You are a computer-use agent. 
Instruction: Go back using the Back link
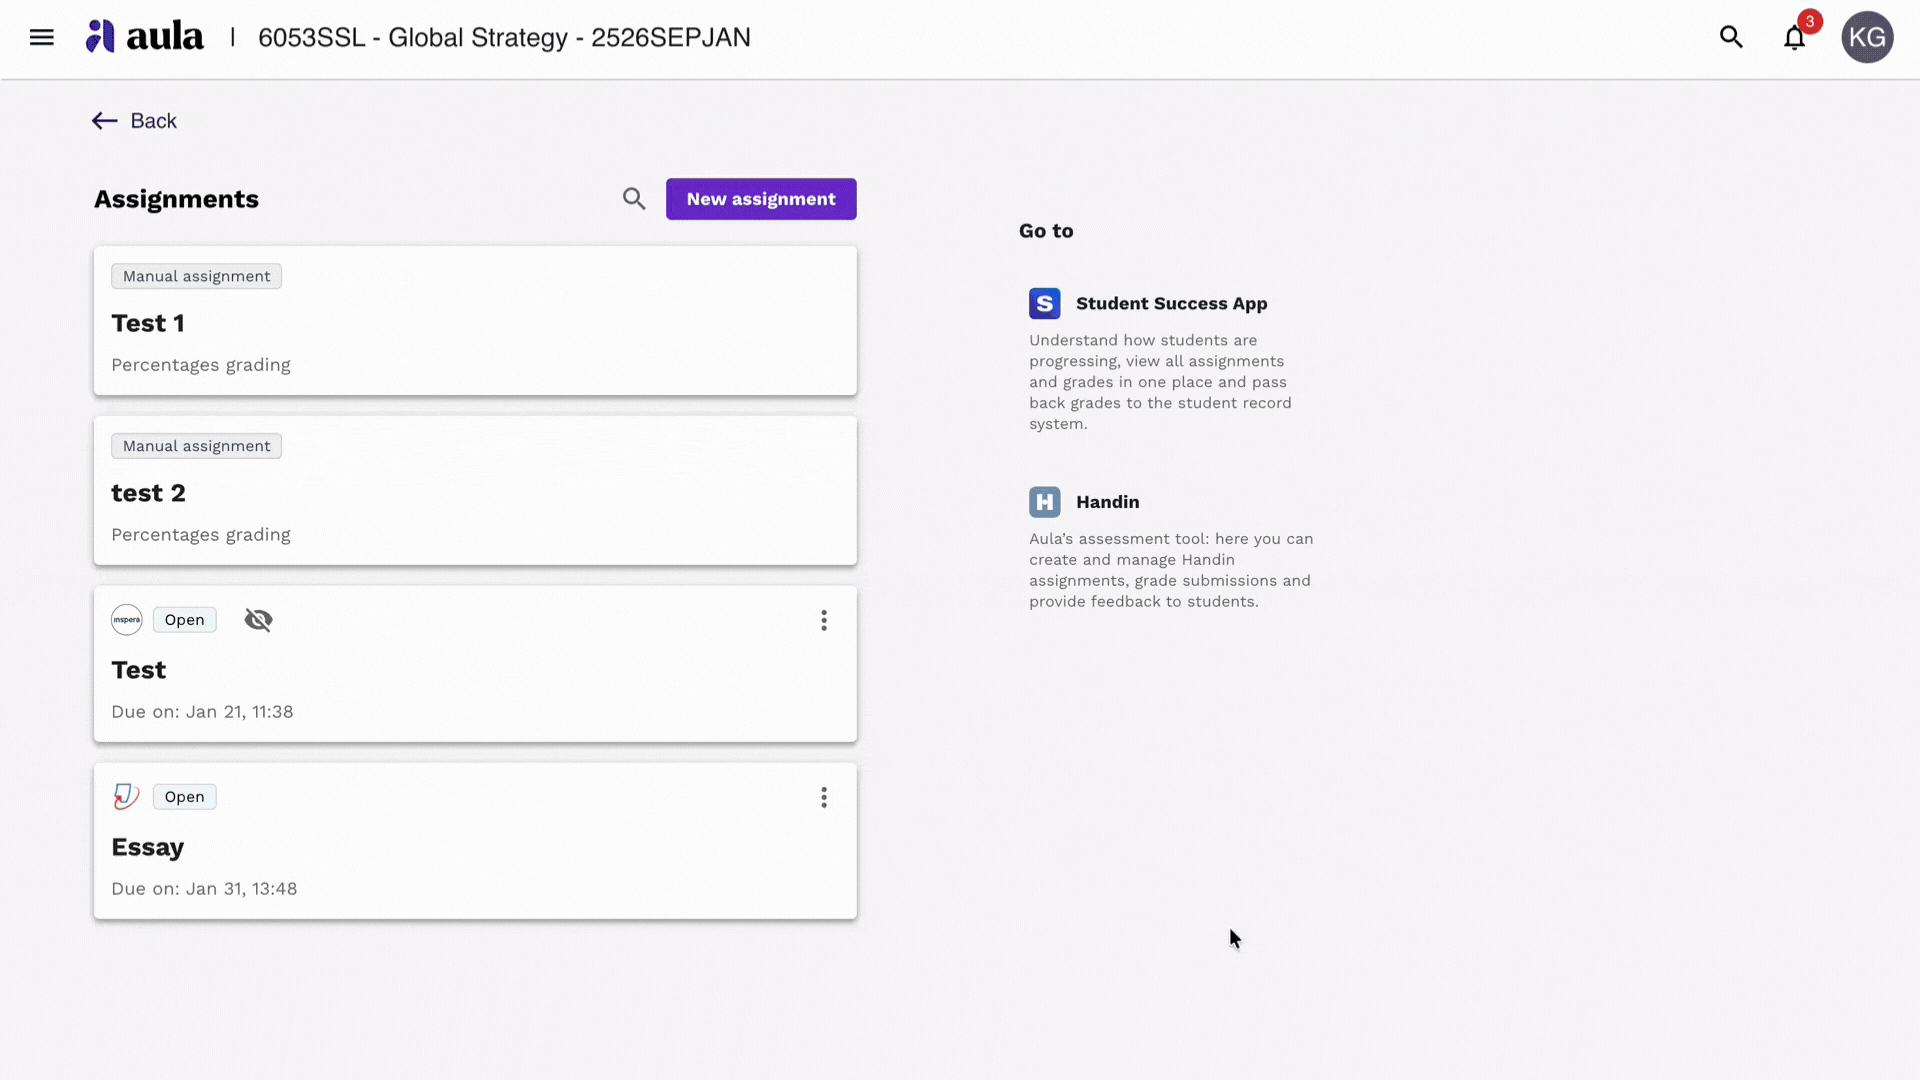tap(134, 121)
